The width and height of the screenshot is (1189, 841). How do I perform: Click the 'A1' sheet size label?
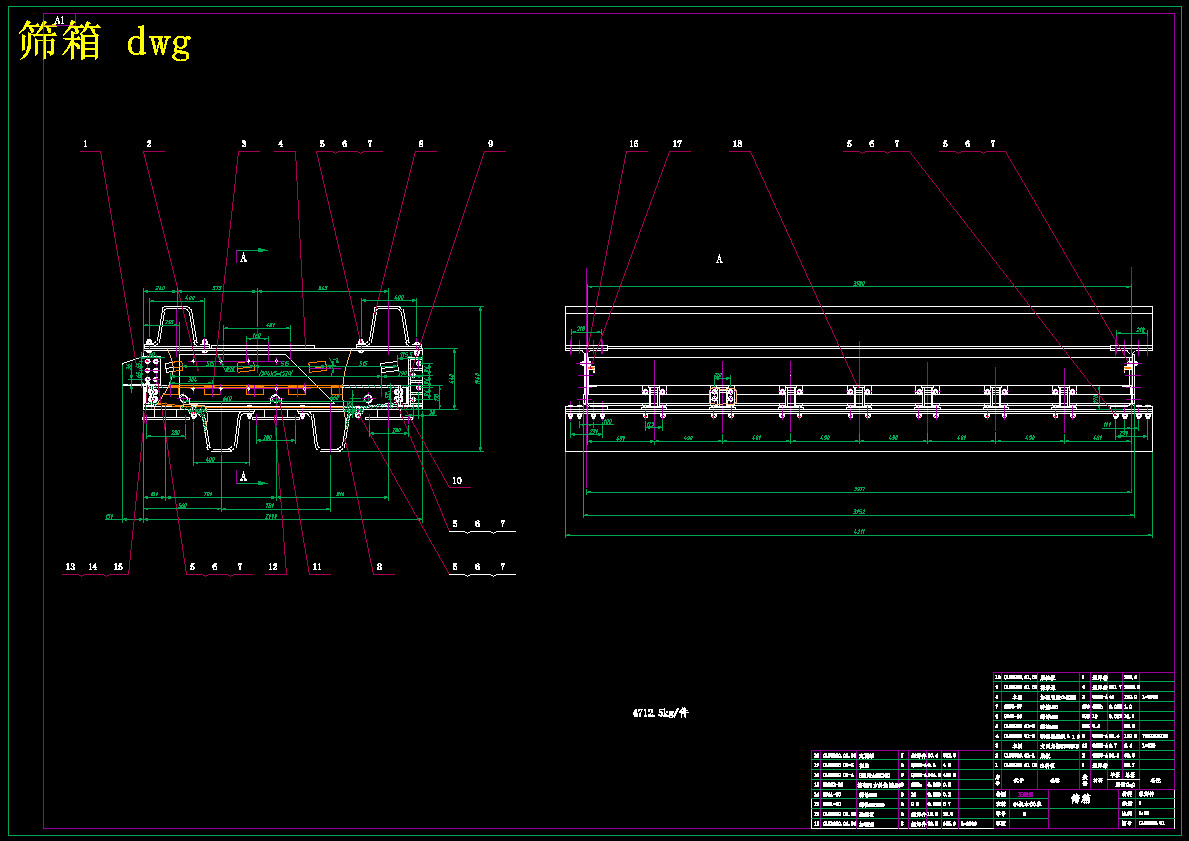[x=60, y=20]
